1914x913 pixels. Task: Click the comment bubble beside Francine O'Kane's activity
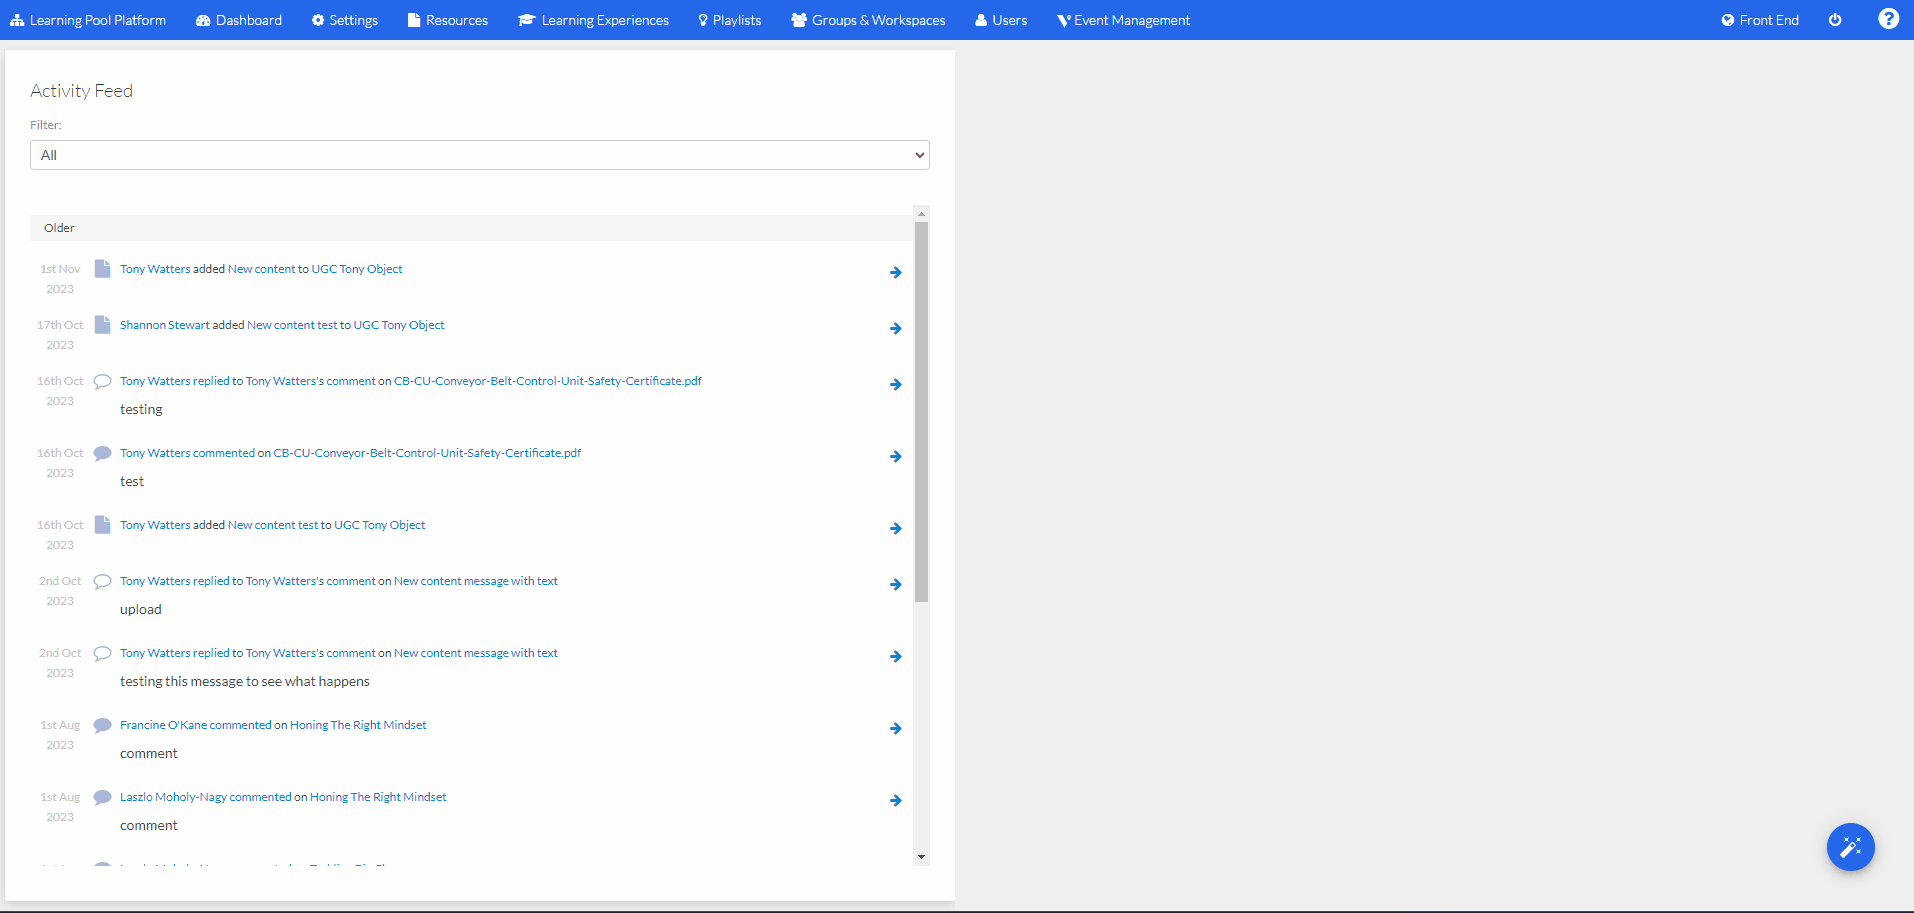coord(102,724)
